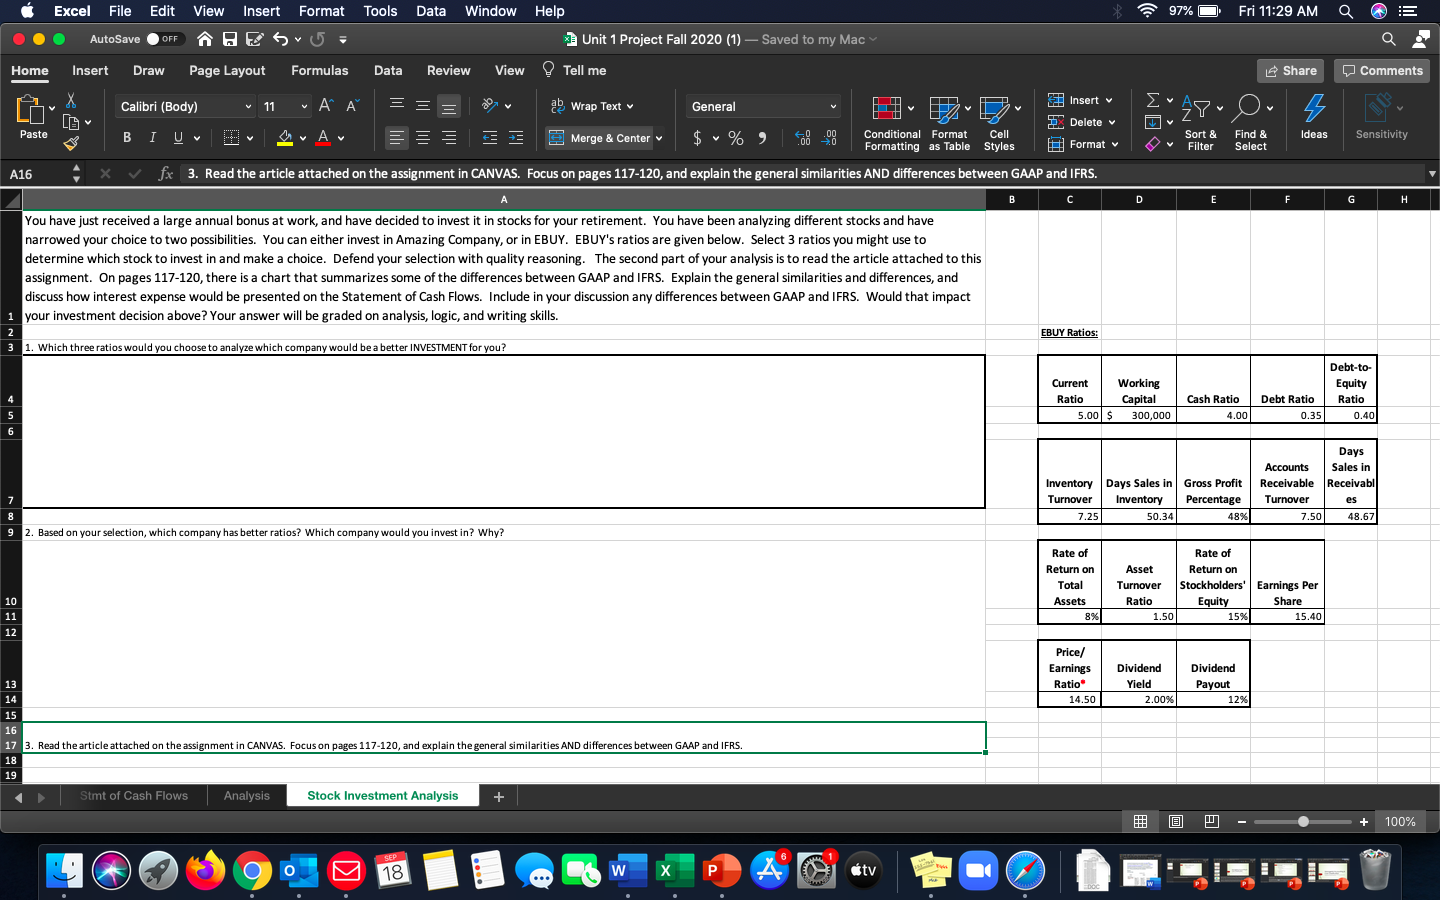Open the Formulas ribbon tab
1440x900 pixels.
(319, 71)
